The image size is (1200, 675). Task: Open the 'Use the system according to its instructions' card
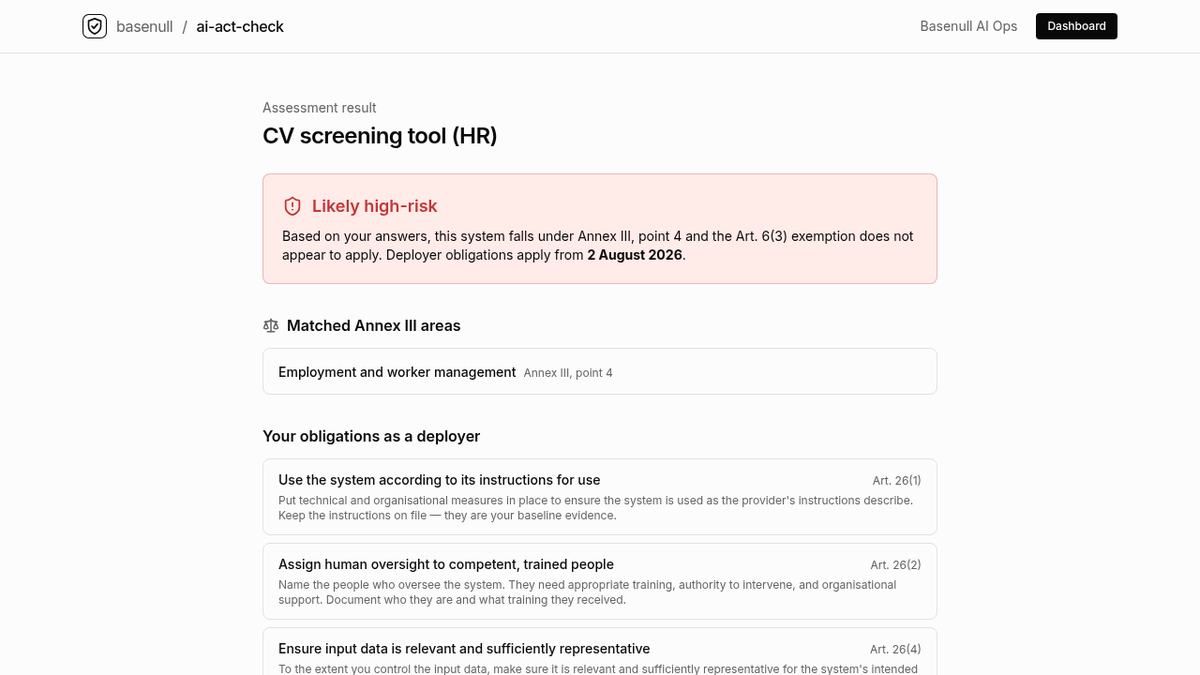[599, 497]
